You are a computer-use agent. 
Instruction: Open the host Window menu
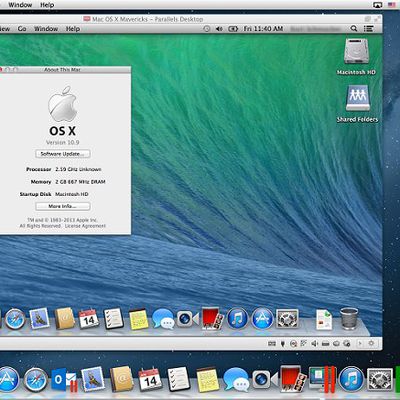coord(20,5)
